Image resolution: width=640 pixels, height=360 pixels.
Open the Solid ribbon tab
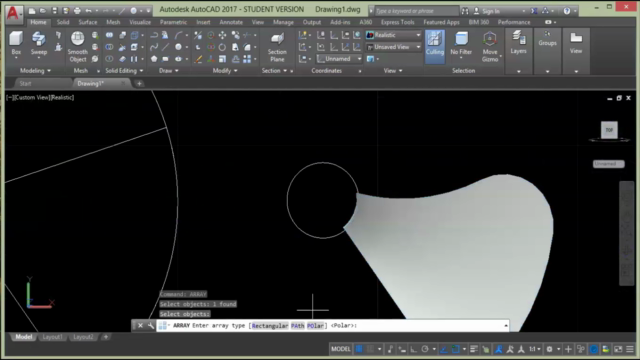pyautogui.click(x=63, y=22)
